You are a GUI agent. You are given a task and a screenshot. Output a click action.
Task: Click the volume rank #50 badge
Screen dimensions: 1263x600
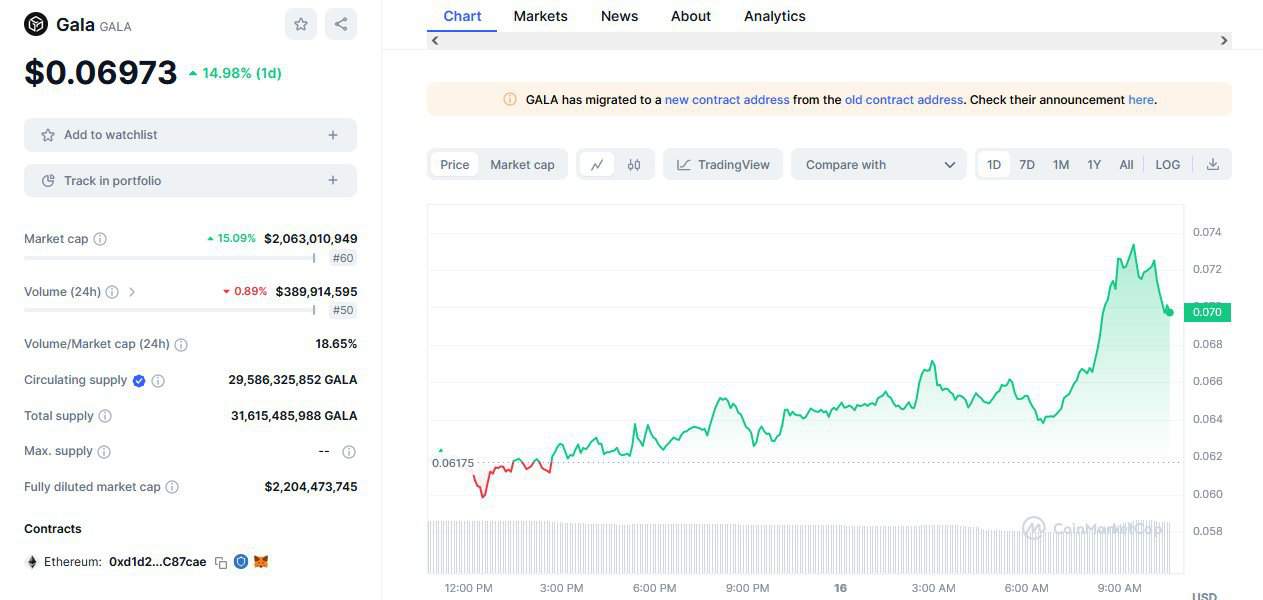(343, 310)
